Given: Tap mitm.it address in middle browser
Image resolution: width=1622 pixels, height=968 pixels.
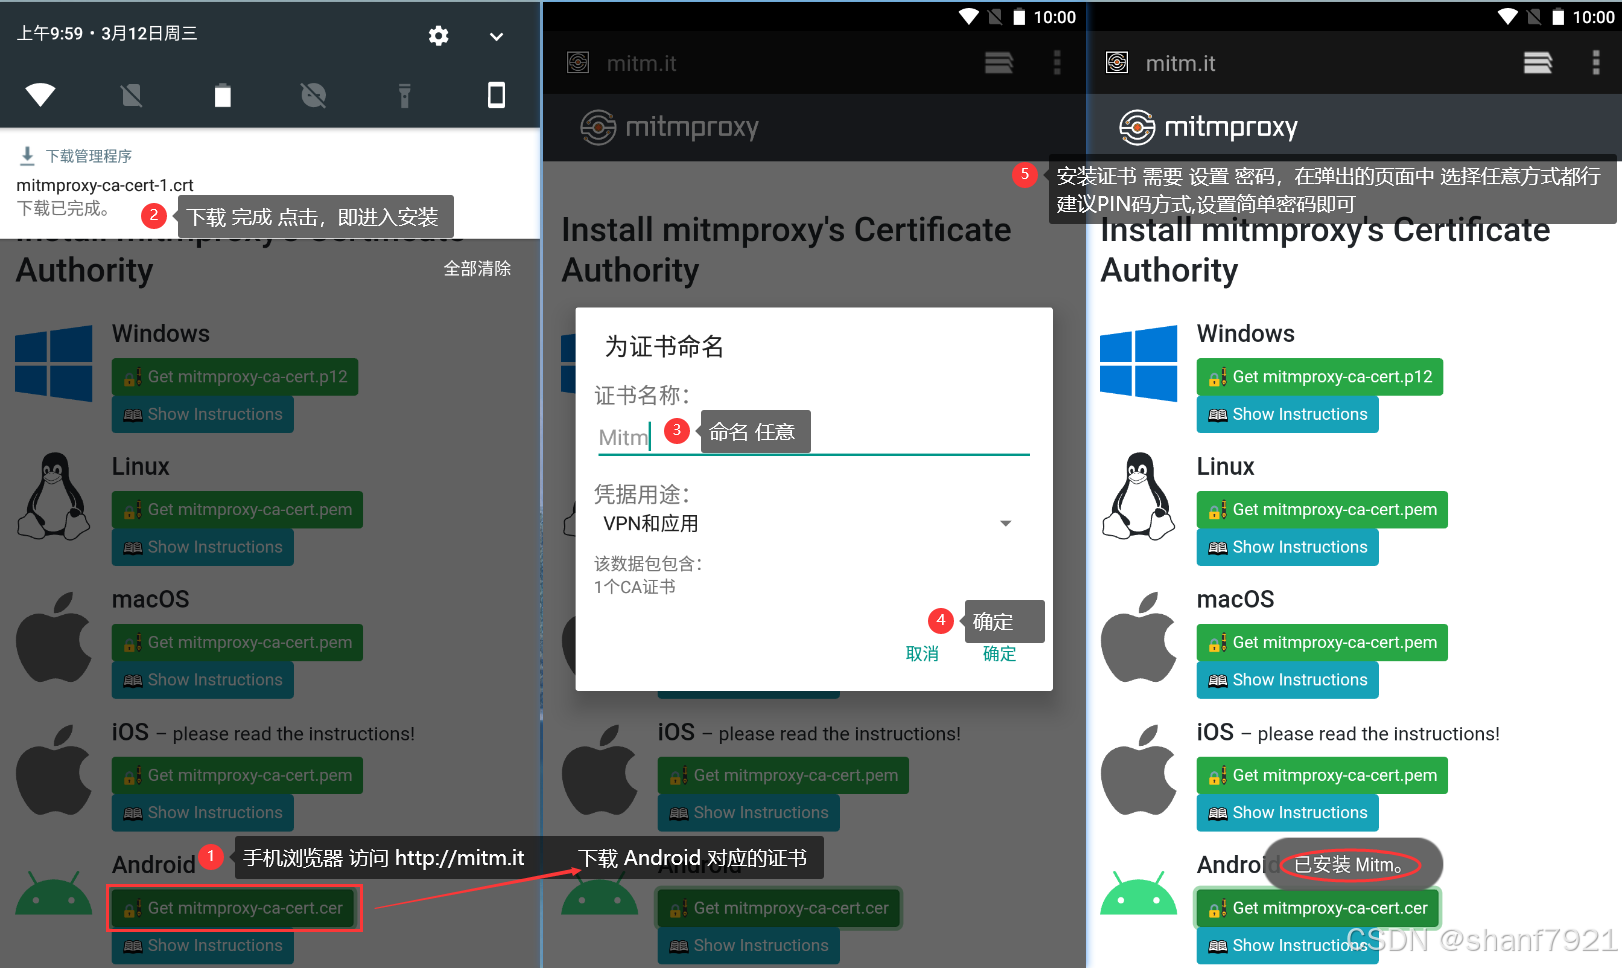Looking at the screenshot, I should pos(641,63).
